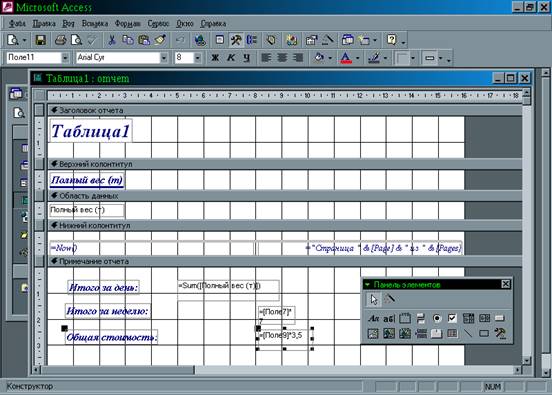This screenshot has width=552, height=395.
Task: Select the Rectangle tool in toolbox
Action: pos(484,333)
